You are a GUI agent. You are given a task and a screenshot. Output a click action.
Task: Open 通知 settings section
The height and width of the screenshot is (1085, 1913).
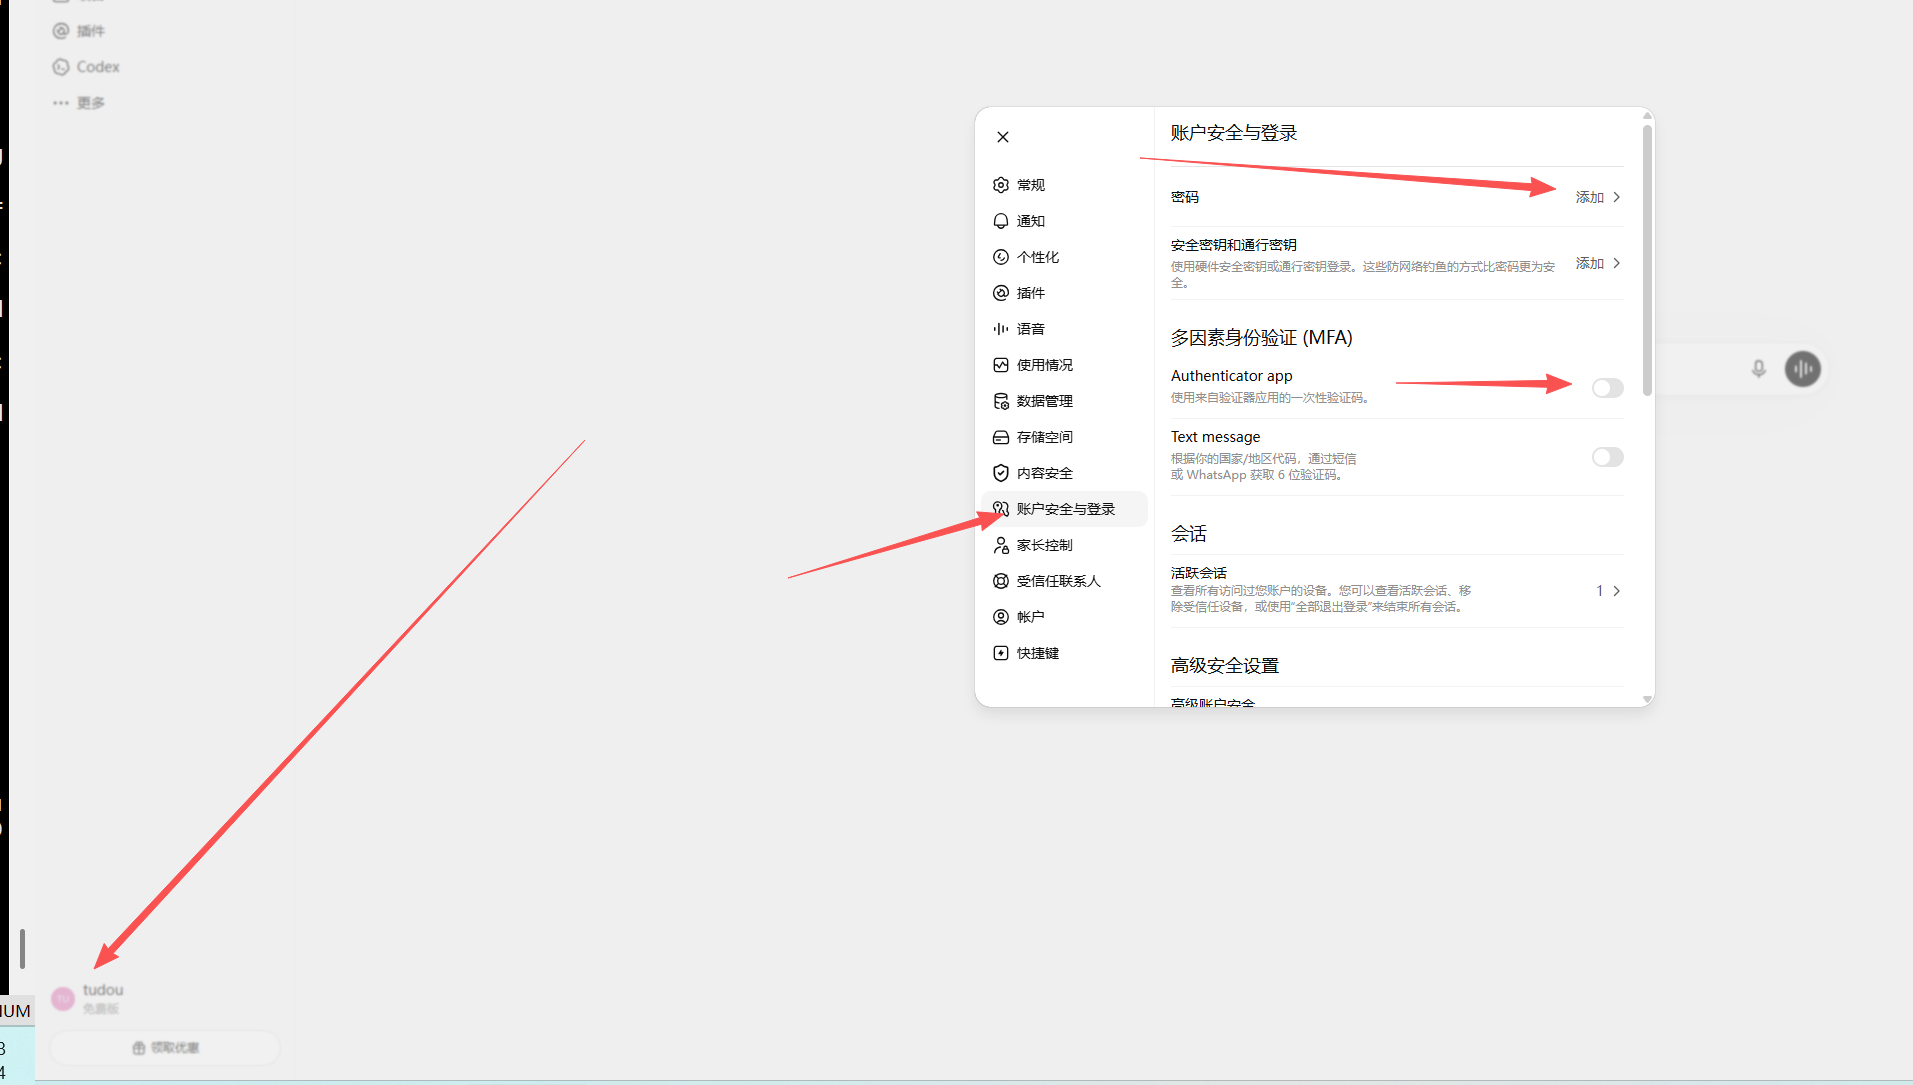(x=1064, y=221)
